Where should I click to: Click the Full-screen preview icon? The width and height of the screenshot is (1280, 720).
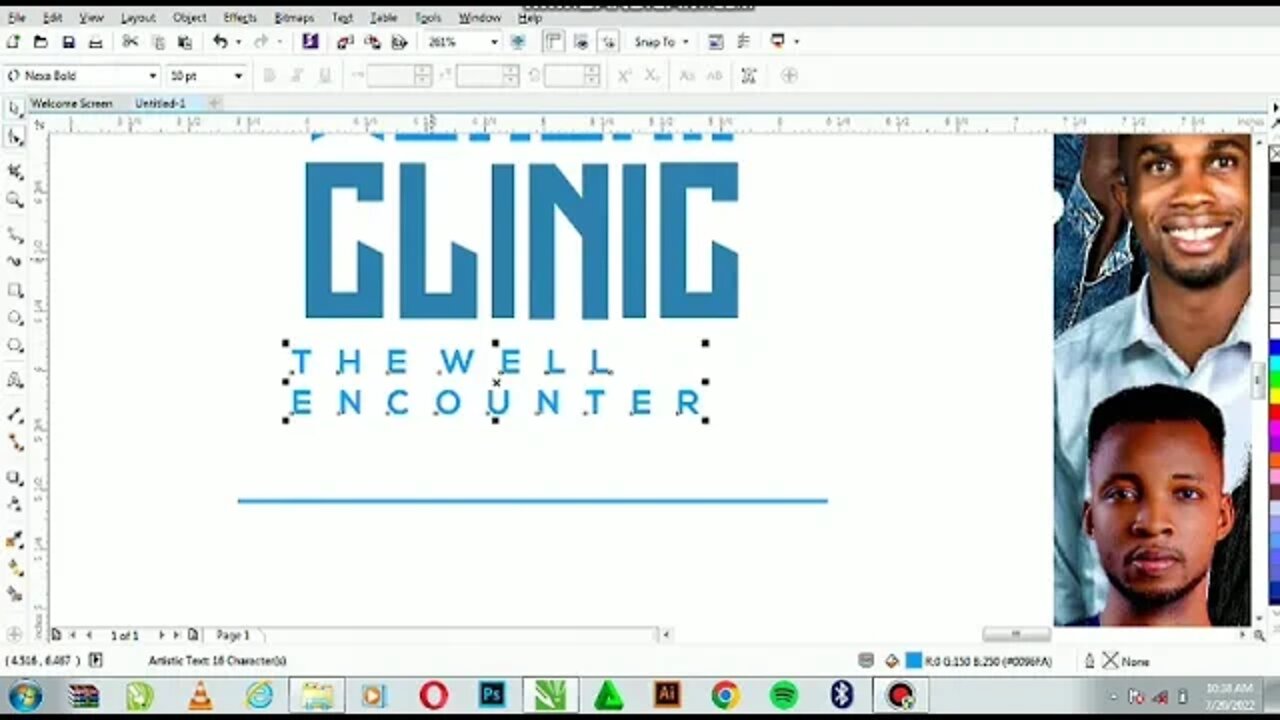[x=518, y=42]
